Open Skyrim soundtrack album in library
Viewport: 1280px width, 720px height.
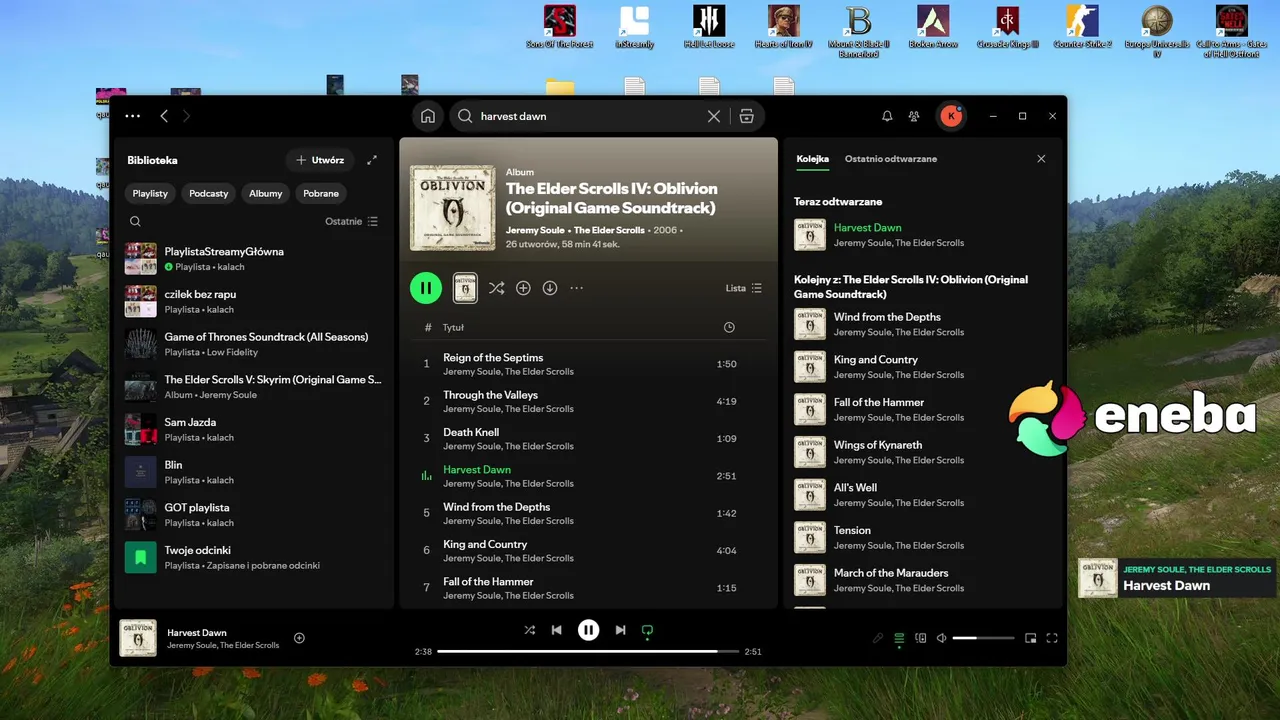point(253,387)
